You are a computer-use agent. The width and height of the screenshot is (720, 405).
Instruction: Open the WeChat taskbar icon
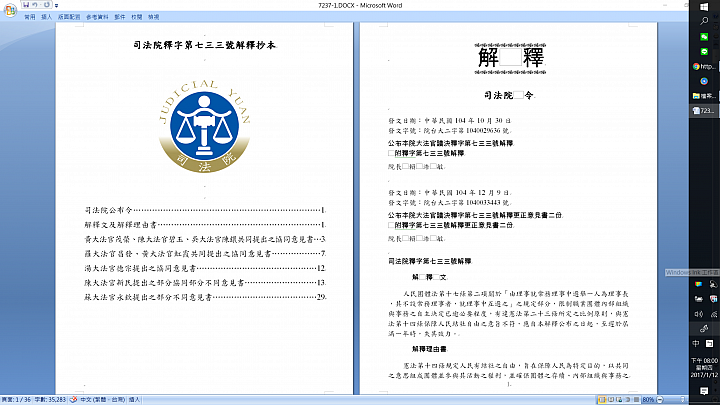tap(704, 37)
